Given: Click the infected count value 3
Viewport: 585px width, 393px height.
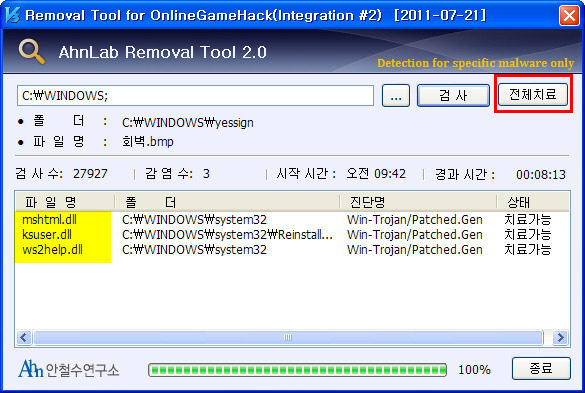Looking at the screenshot, I should [206, 174].
